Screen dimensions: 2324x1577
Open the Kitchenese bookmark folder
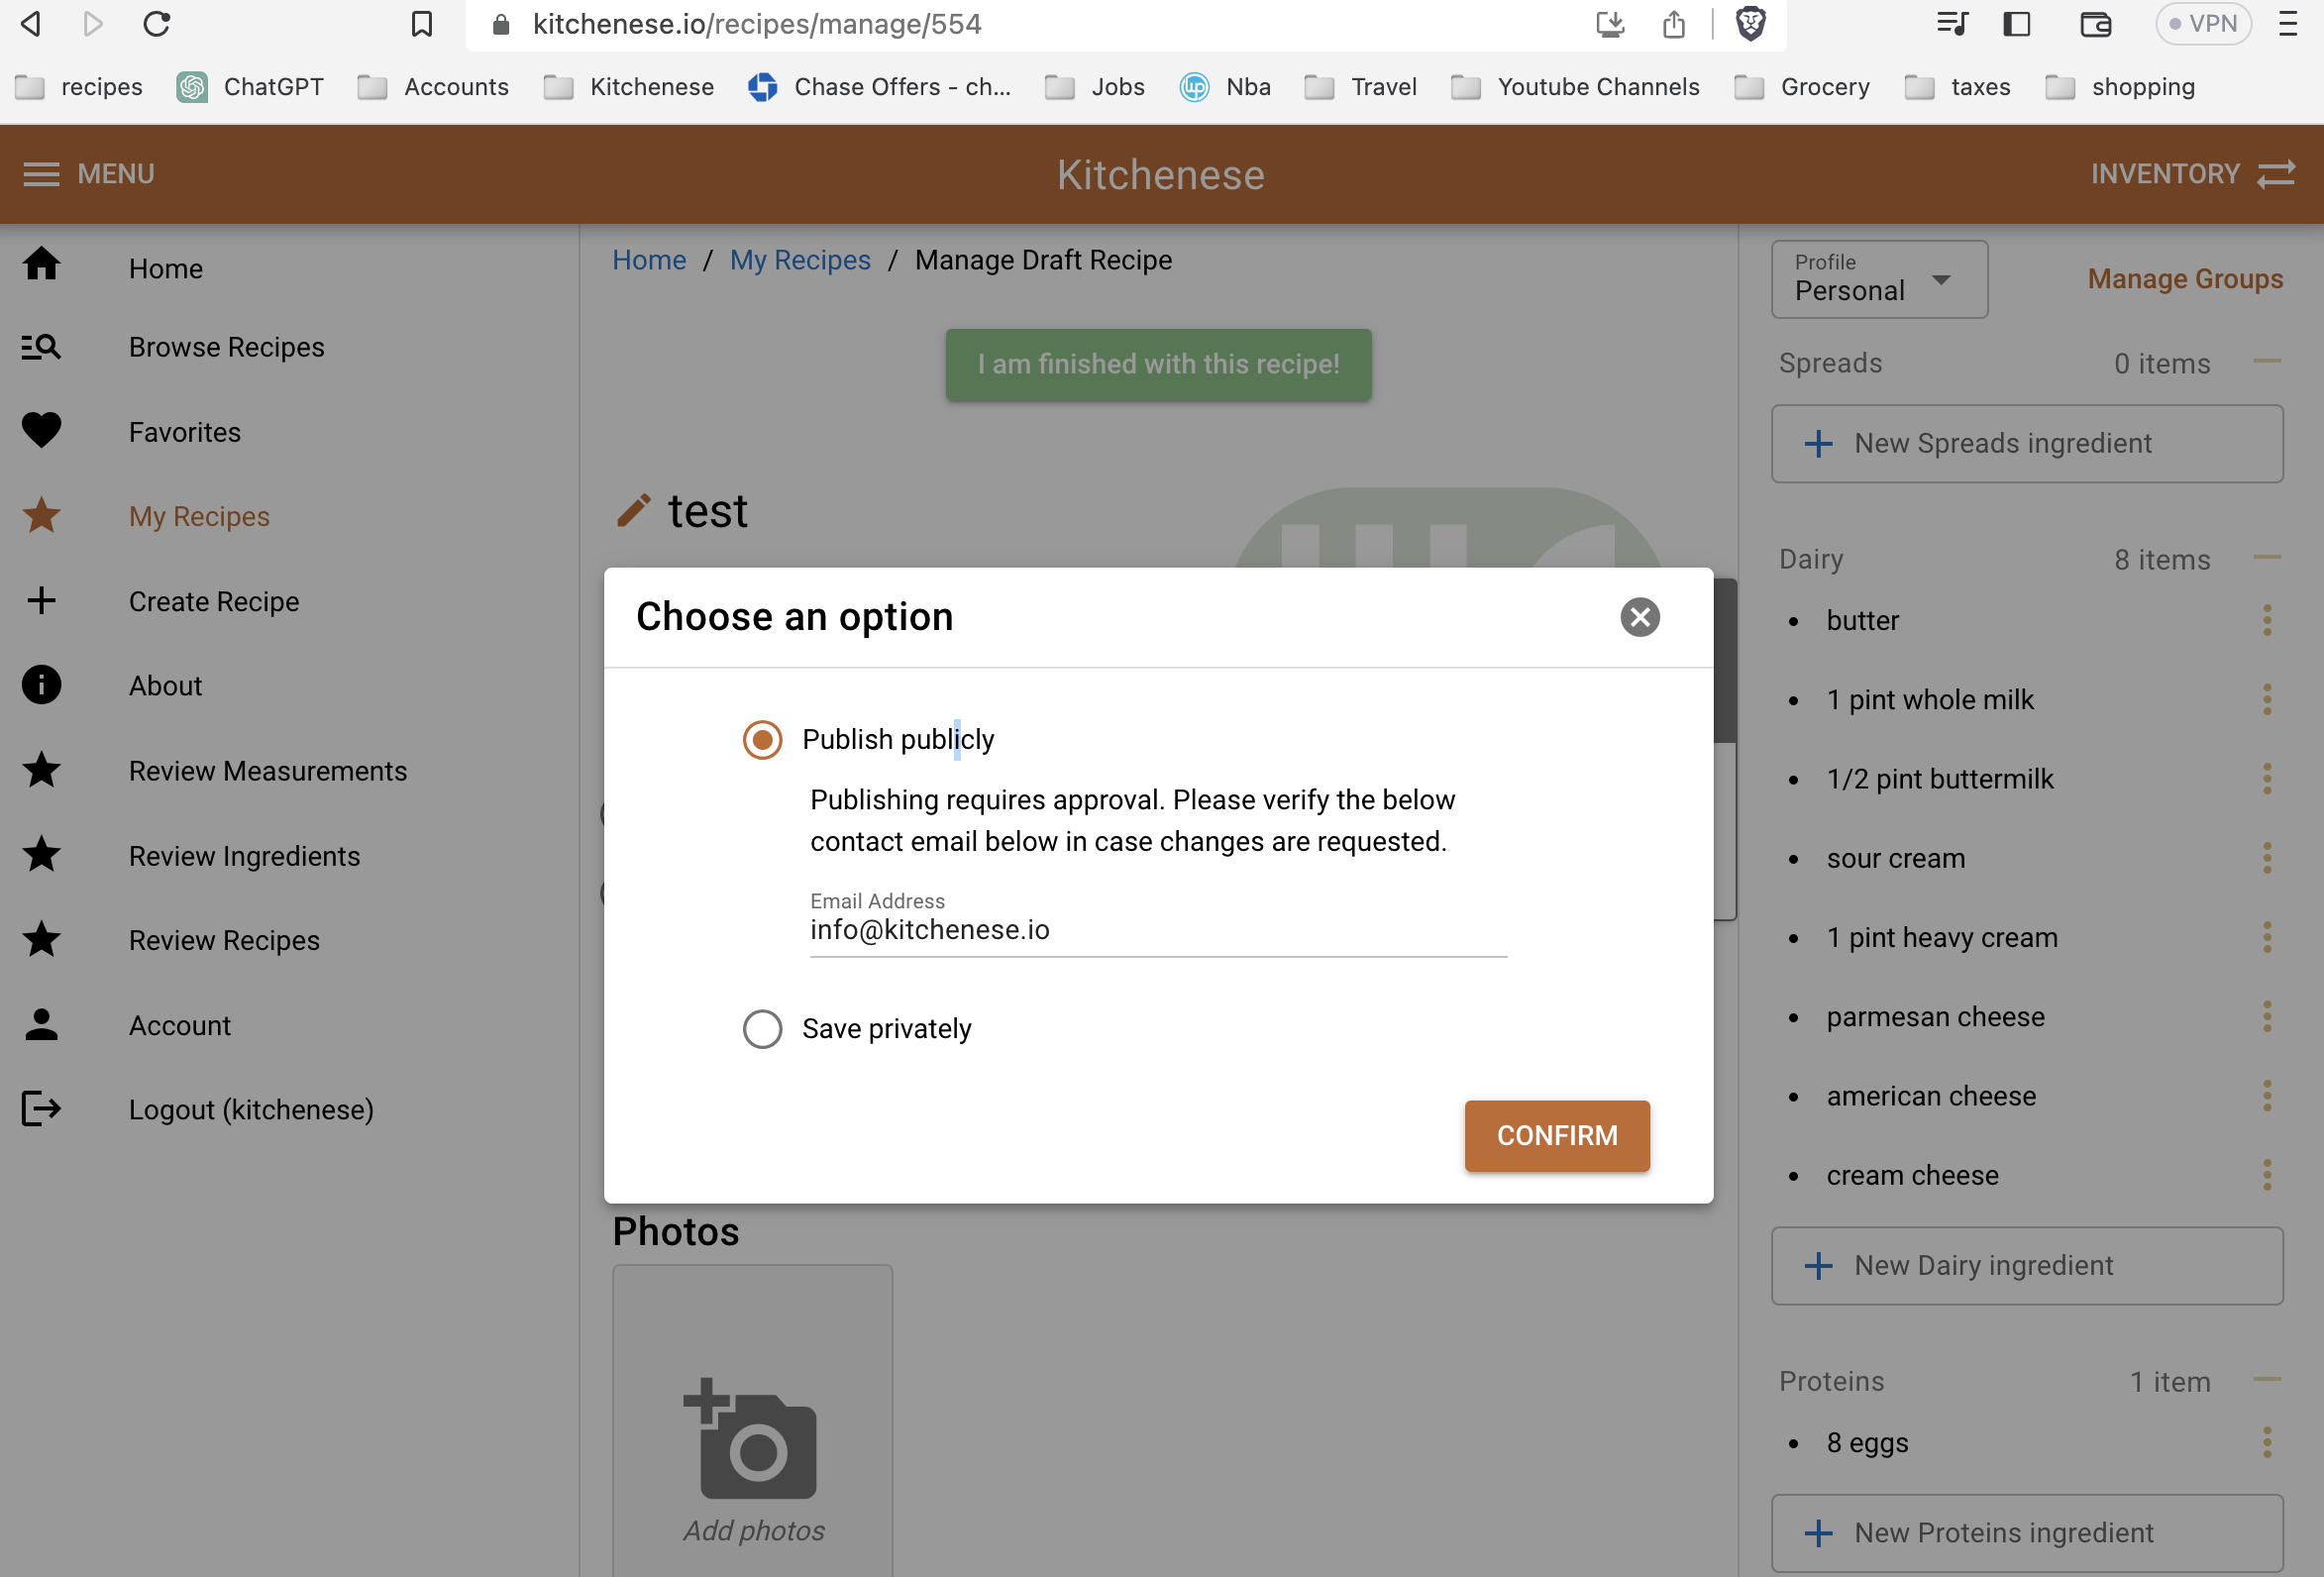[629, 87]
